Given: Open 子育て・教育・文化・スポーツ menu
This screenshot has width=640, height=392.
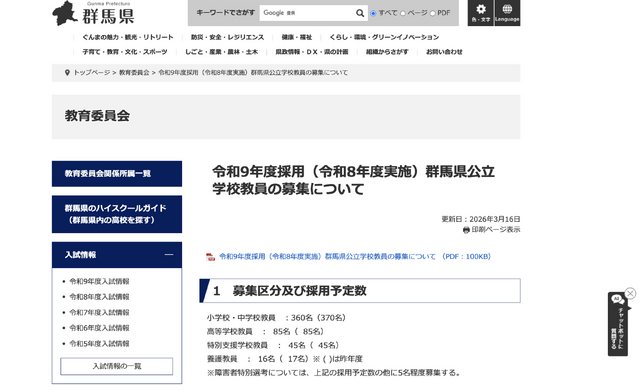Looking at the screenshot, I should pyautogui.click(x=125, y=52).
